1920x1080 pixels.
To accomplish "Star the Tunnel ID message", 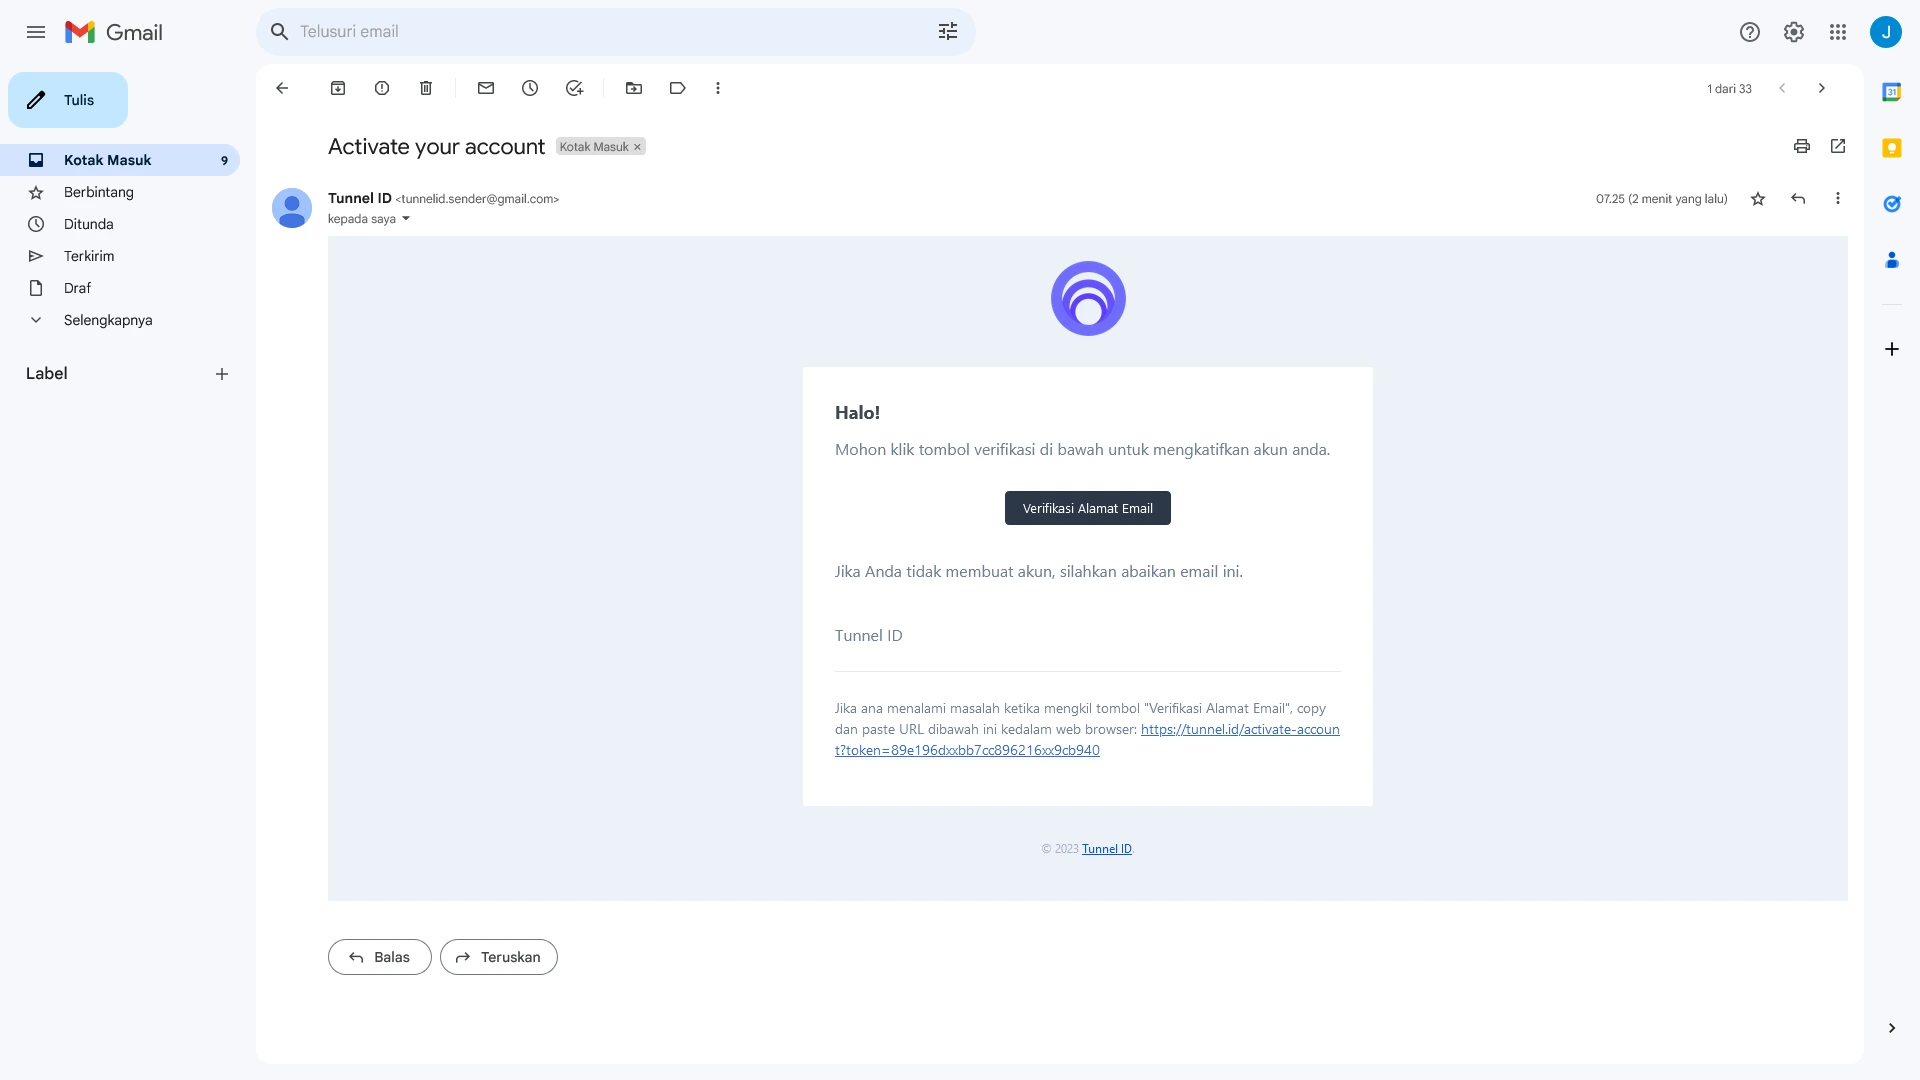I will tap(1758, 199).
